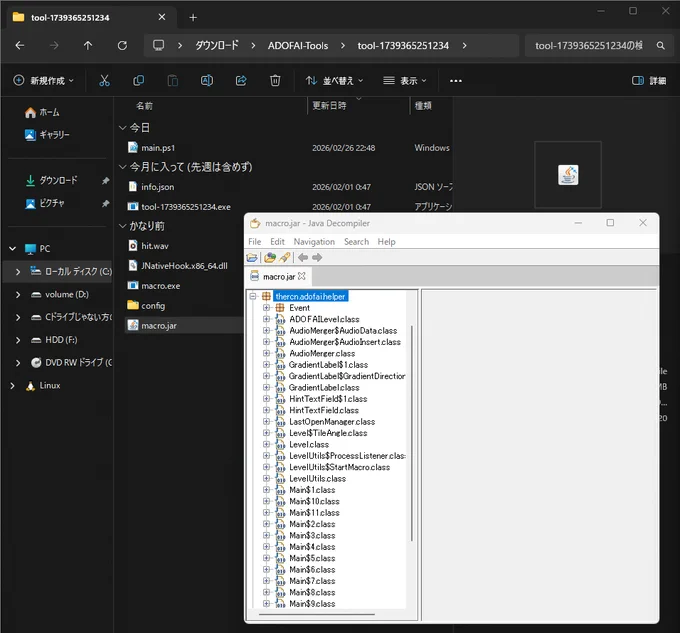
Task: Click the Date modified column header
Action: click(330, 106)
